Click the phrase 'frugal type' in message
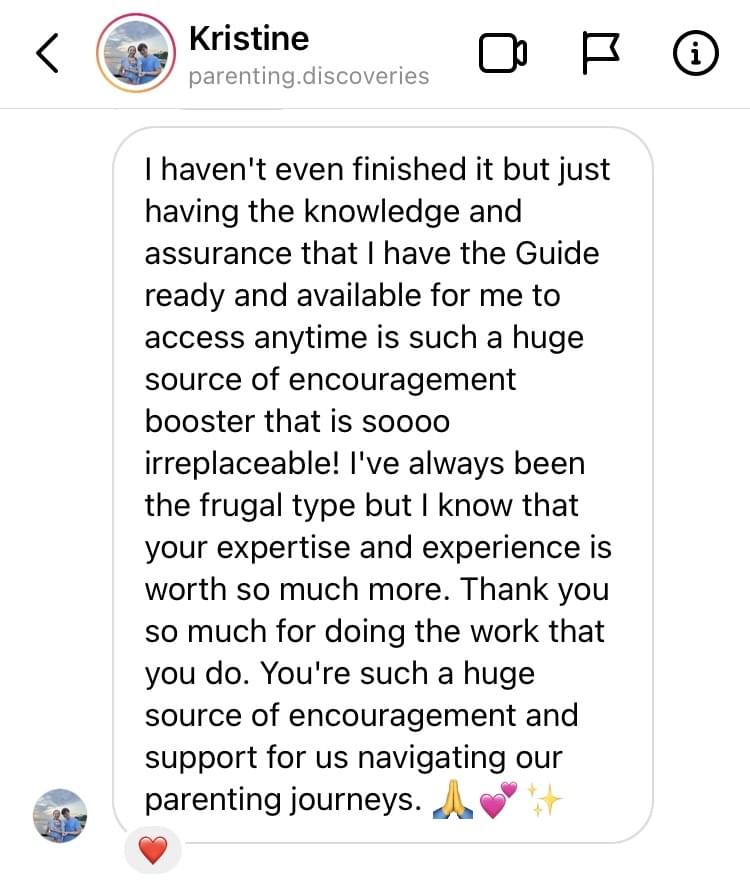The image size is (750, 886). (x=275, y=506)
